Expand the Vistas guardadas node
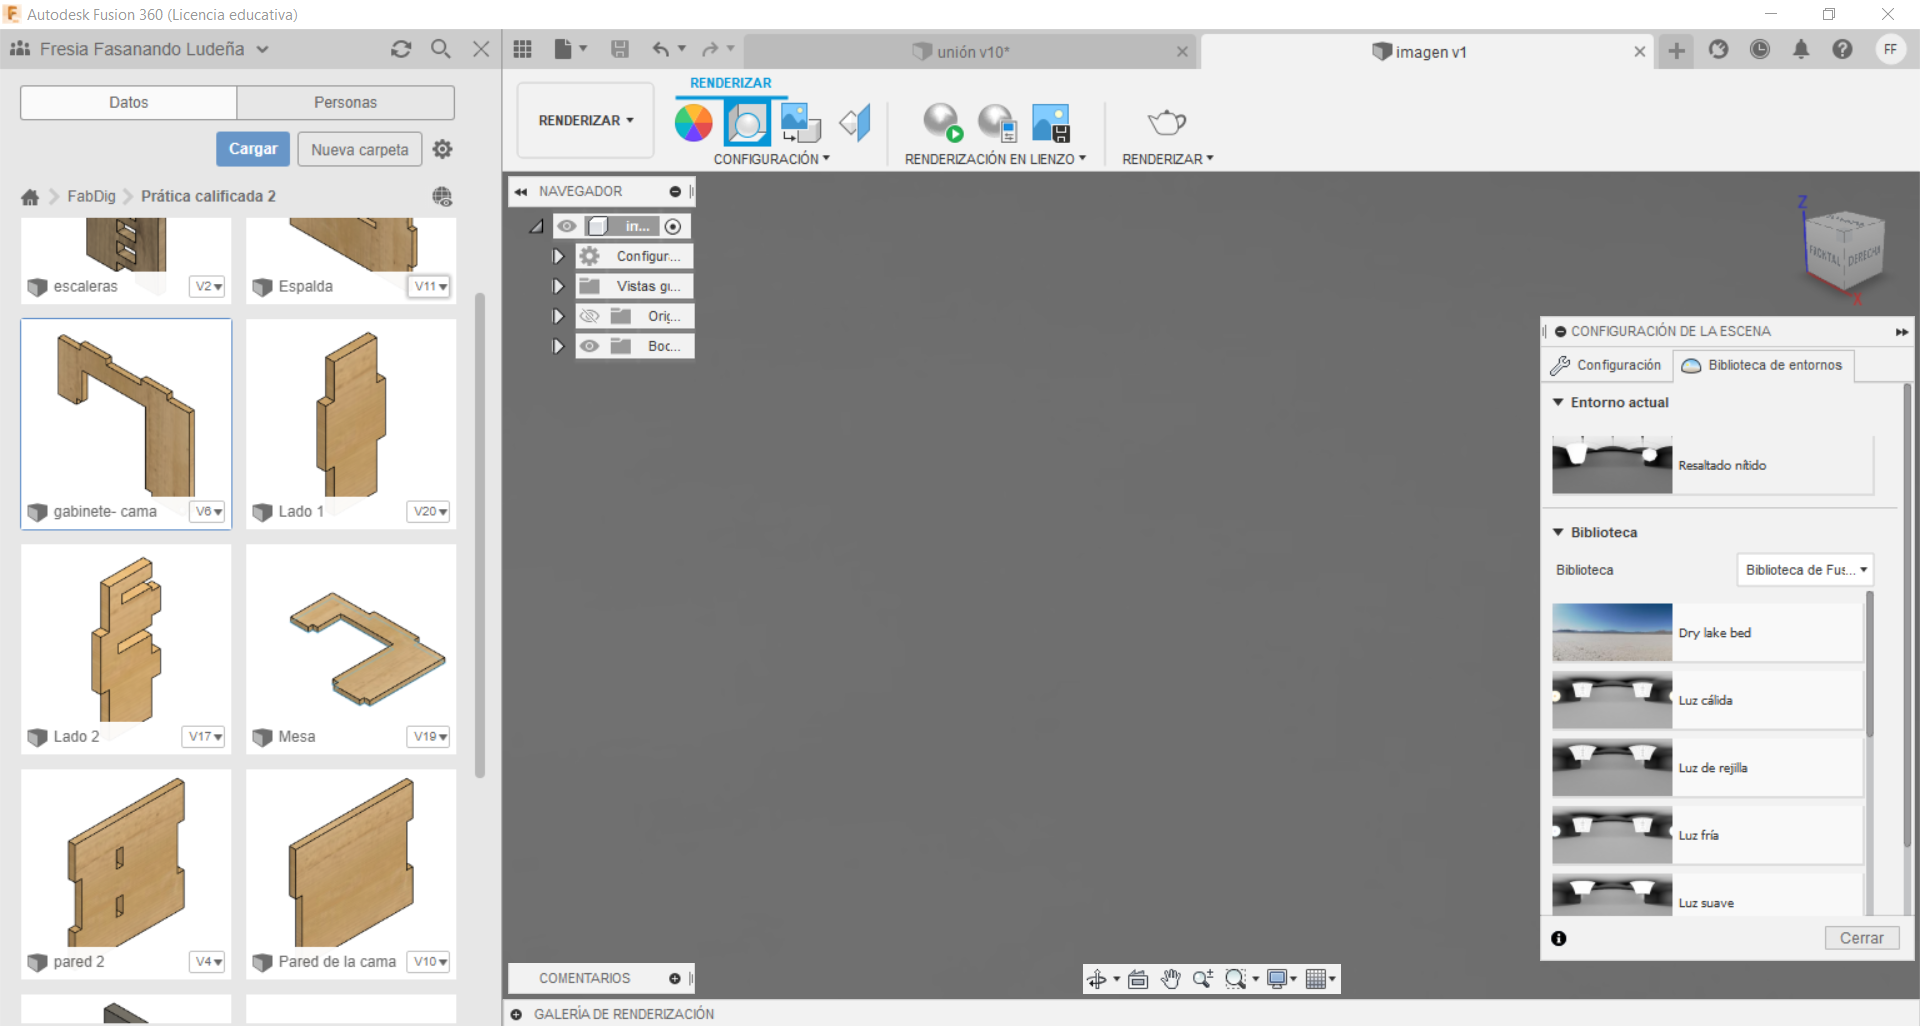The image size is (1920, 1026). pos(558,286)
